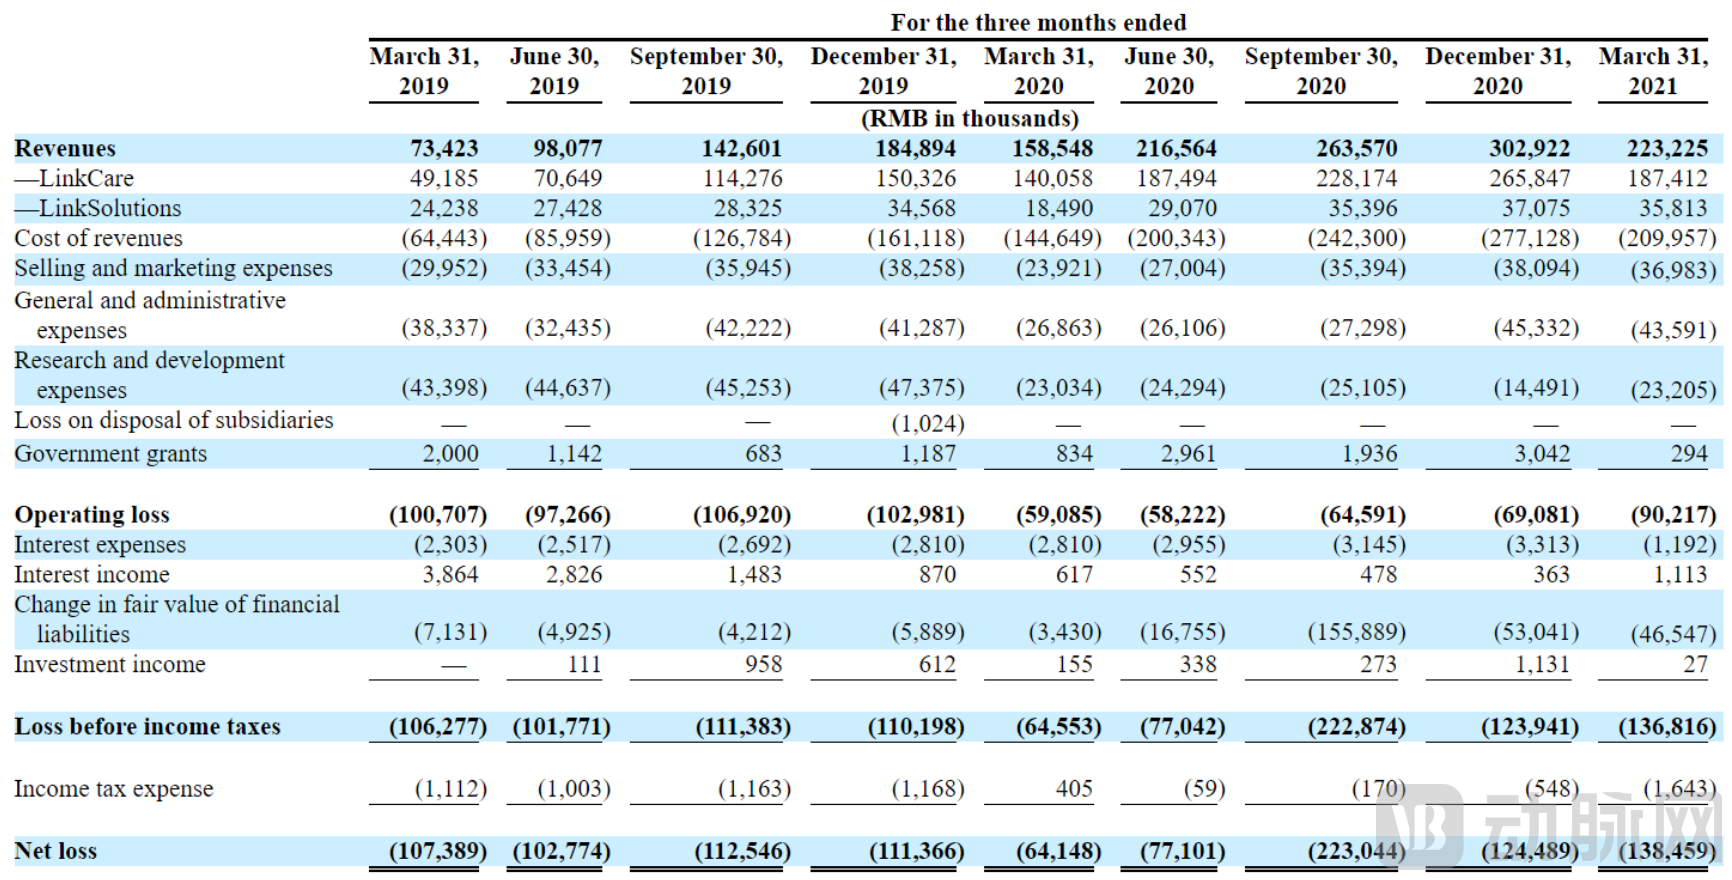Select LinkCare value 265,847
The image size is (1732, 880).
(x=1529, y=179)
